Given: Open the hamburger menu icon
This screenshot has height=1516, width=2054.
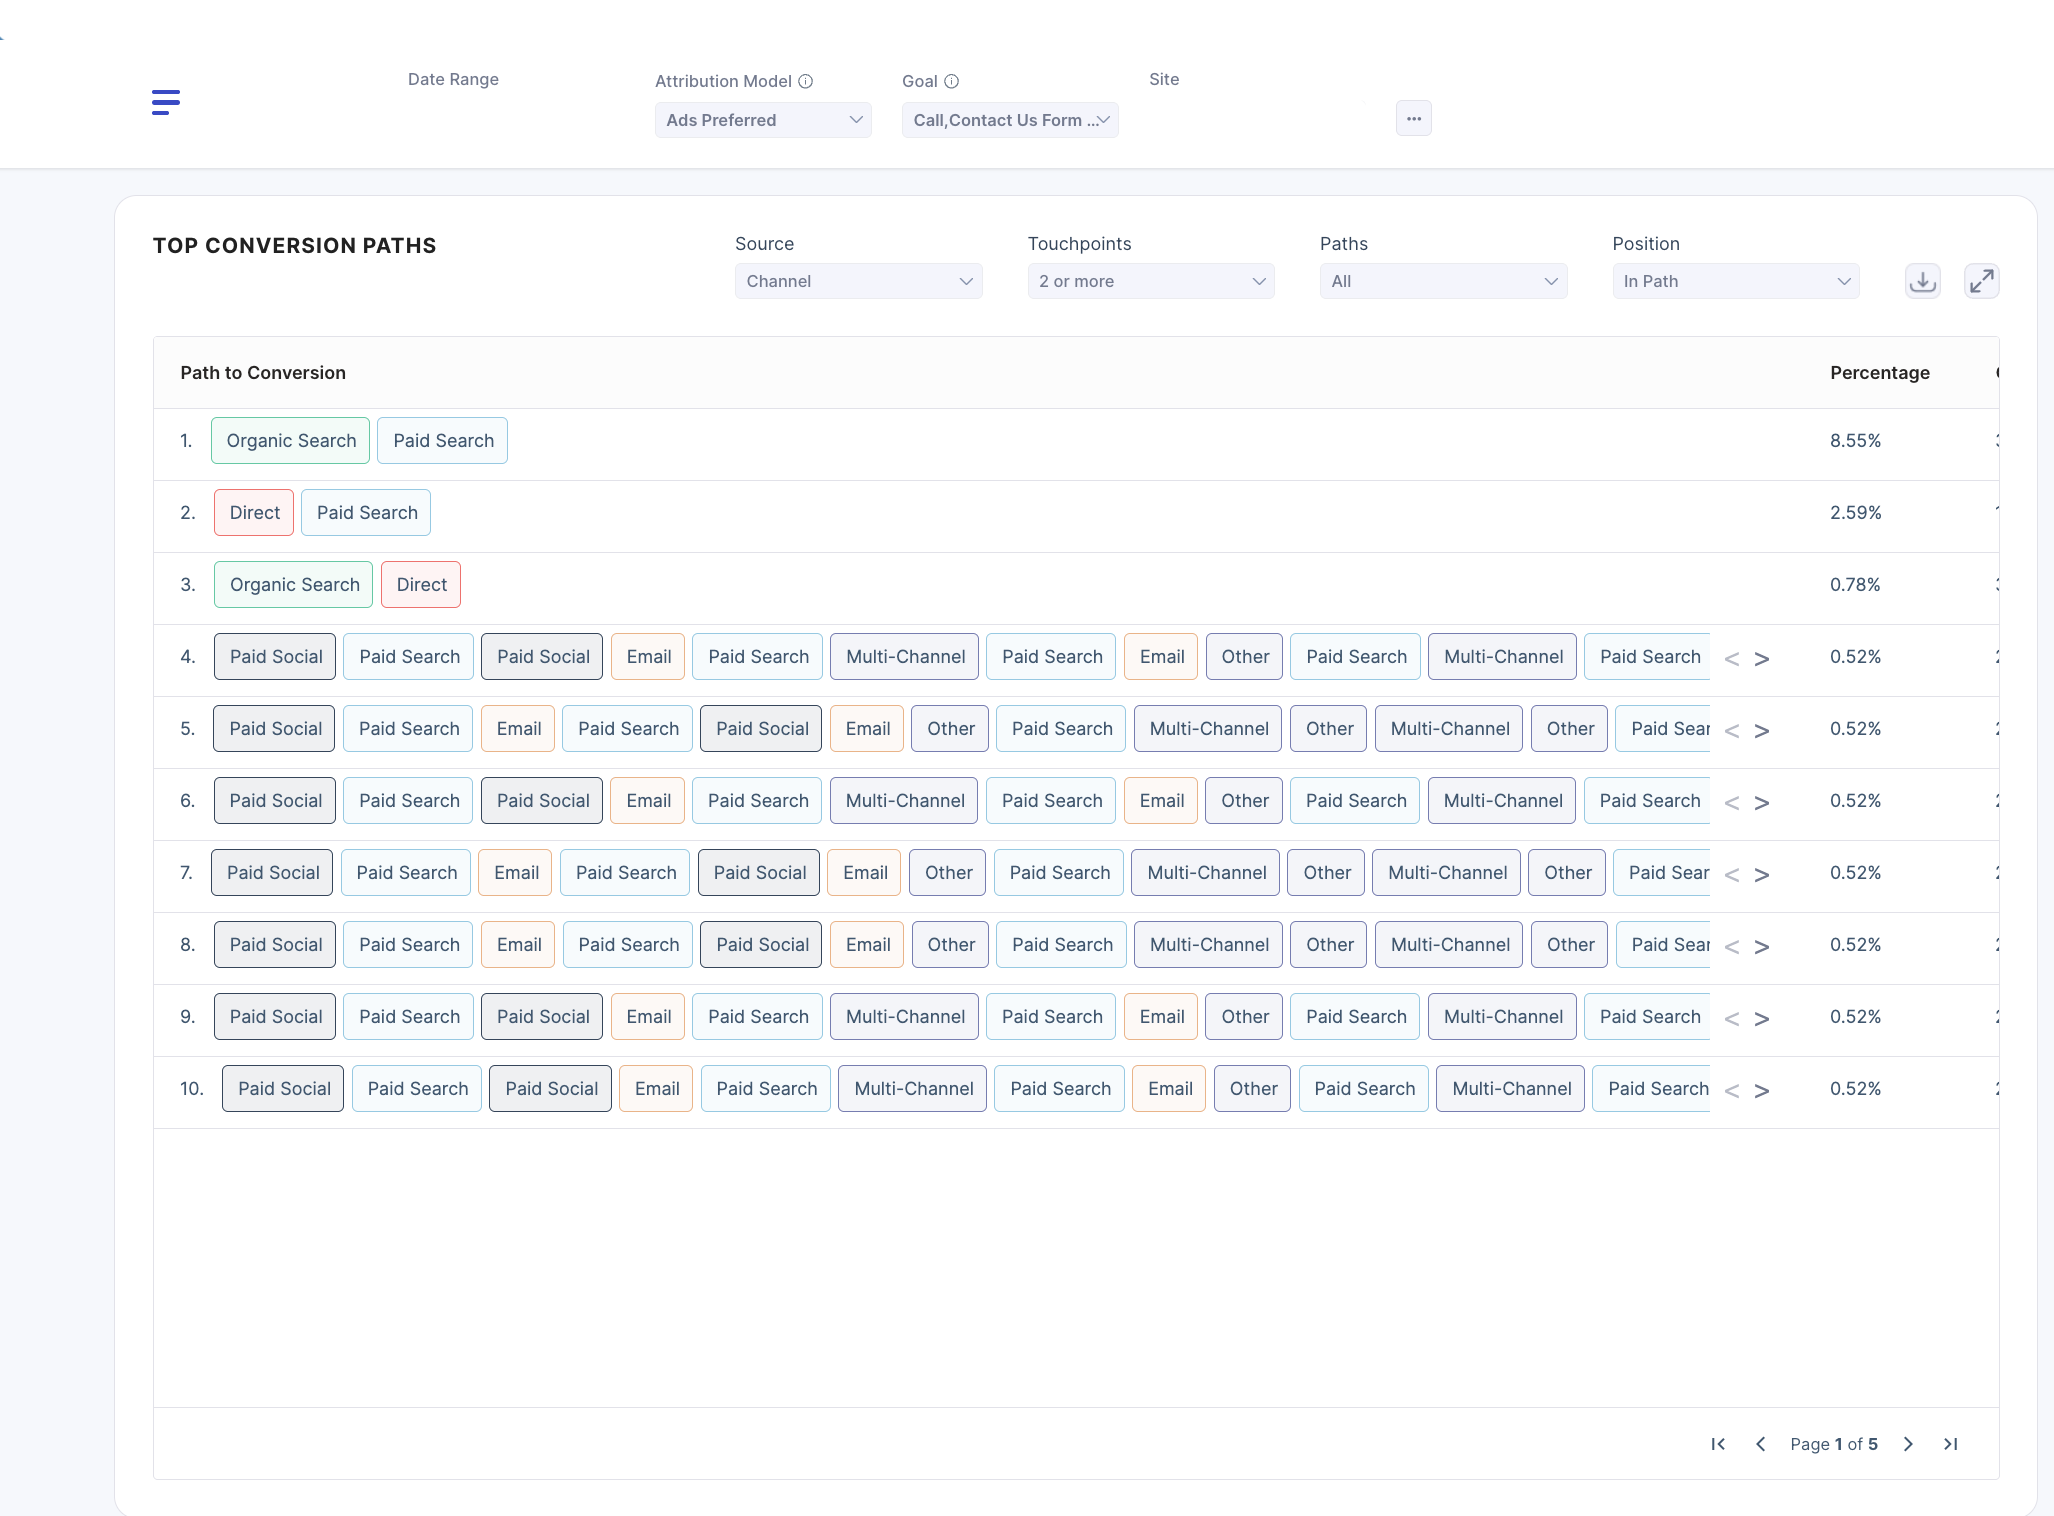Looking at the screenshot, I should (x=166, y=102).
